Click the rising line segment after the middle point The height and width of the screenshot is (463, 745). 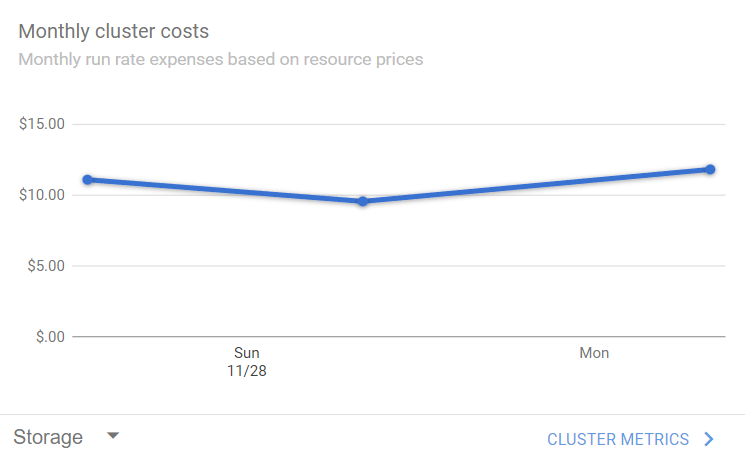536,185
